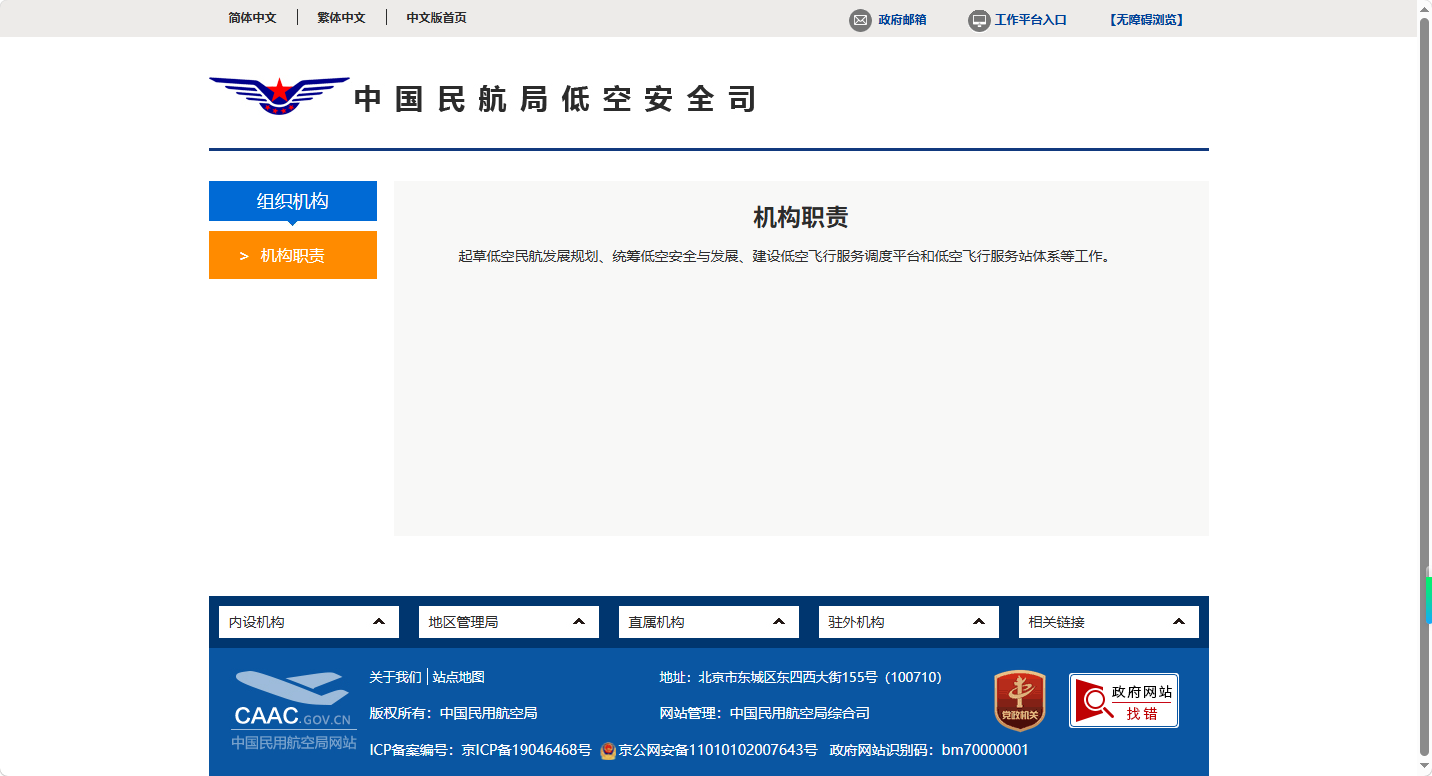
Task: Expand the 内设机构 dropdown
Action: point(309,622)
